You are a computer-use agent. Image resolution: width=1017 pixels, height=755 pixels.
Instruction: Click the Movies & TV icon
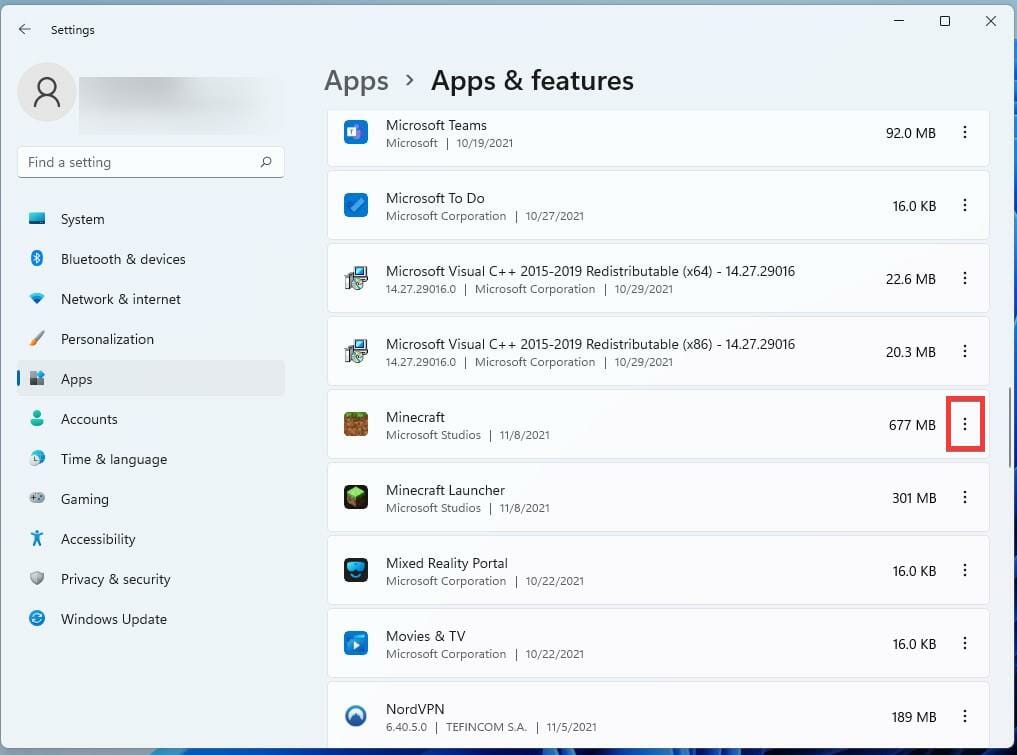[x=355, y=643]
